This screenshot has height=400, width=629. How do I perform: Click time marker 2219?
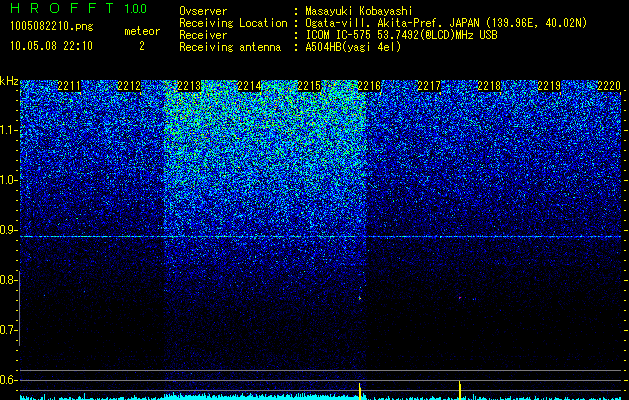tap(549, 86)
